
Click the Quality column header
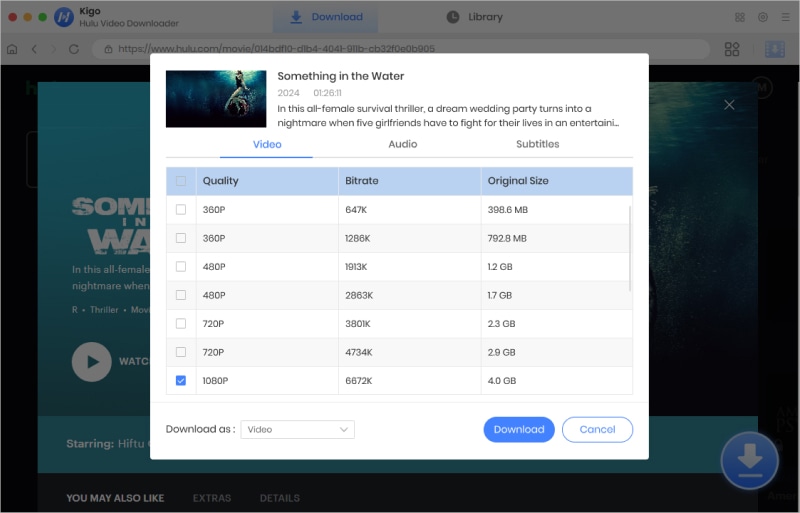(x=267, y=181)
